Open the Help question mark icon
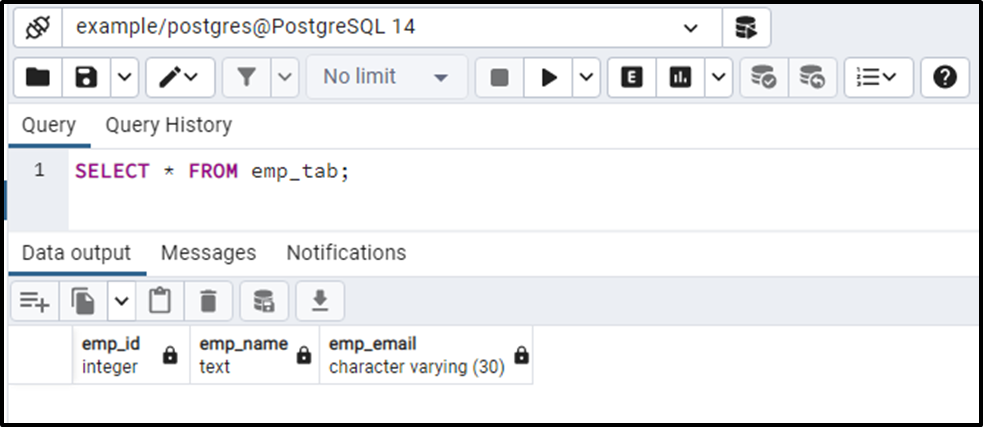983x427 pixels. pos(945,78)
